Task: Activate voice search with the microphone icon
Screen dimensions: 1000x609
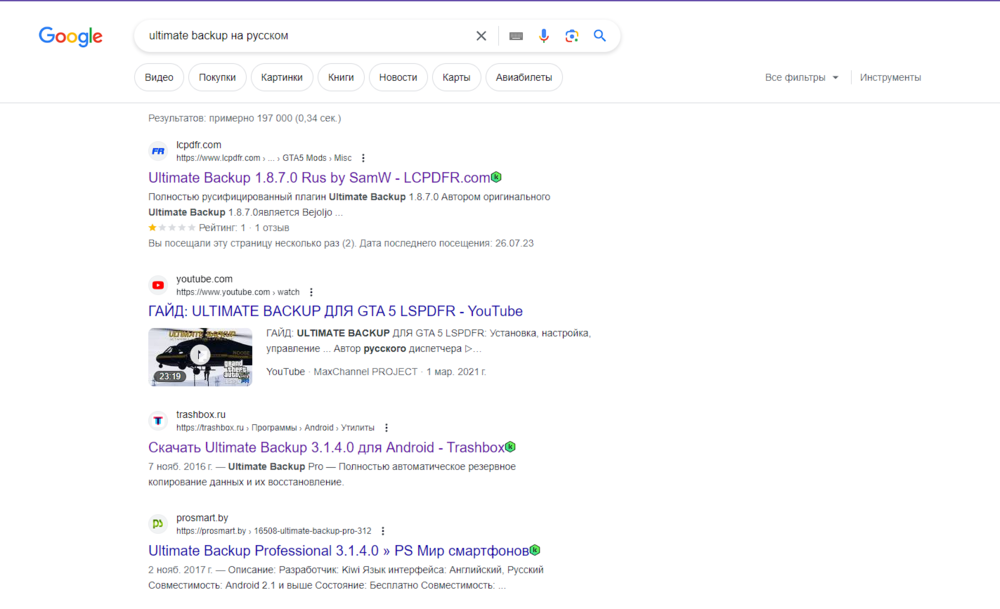Action: (x=543, y=35)
